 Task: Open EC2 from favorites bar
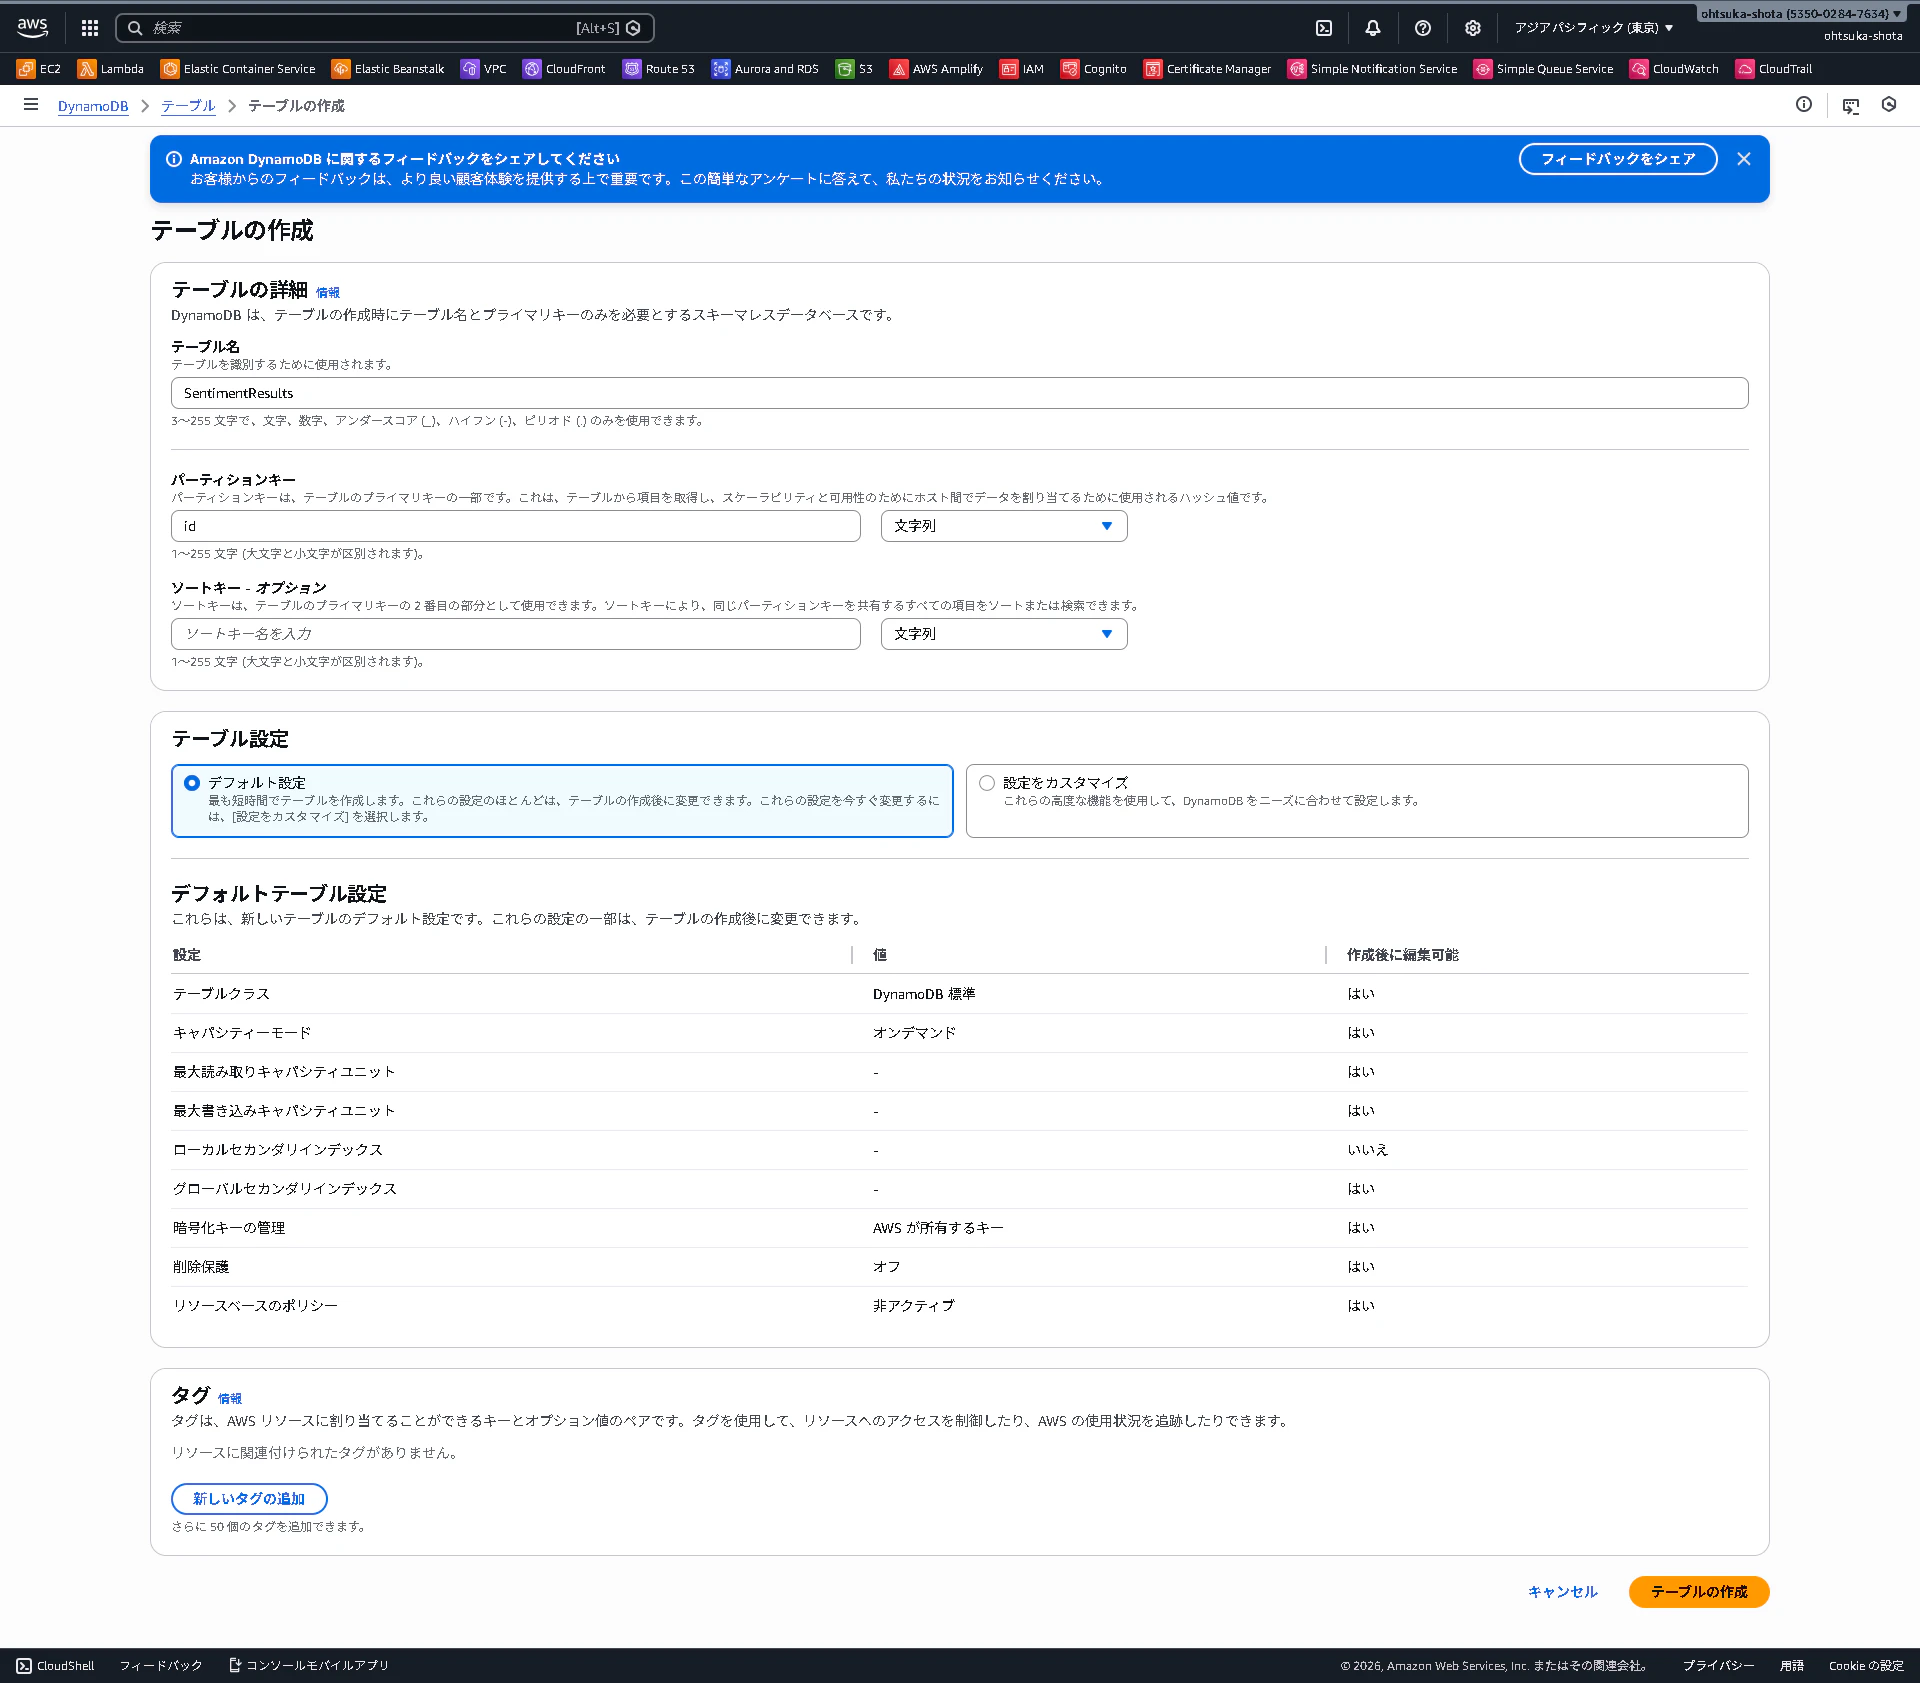pos(39,69)
